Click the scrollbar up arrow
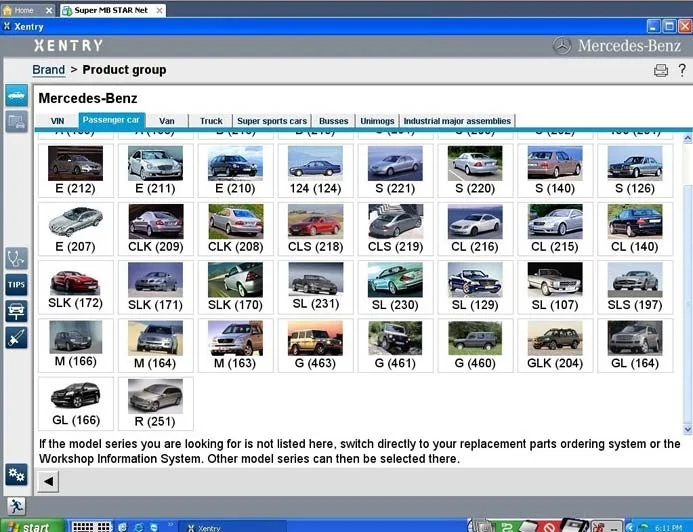Viewport: 693px width, 532px height. (687, 139)
